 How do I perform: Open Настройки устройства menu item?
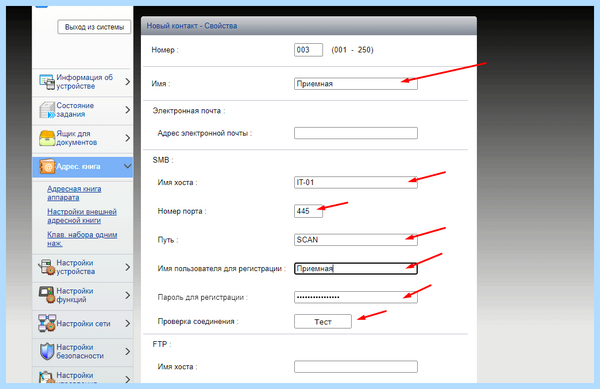(83, 267)
